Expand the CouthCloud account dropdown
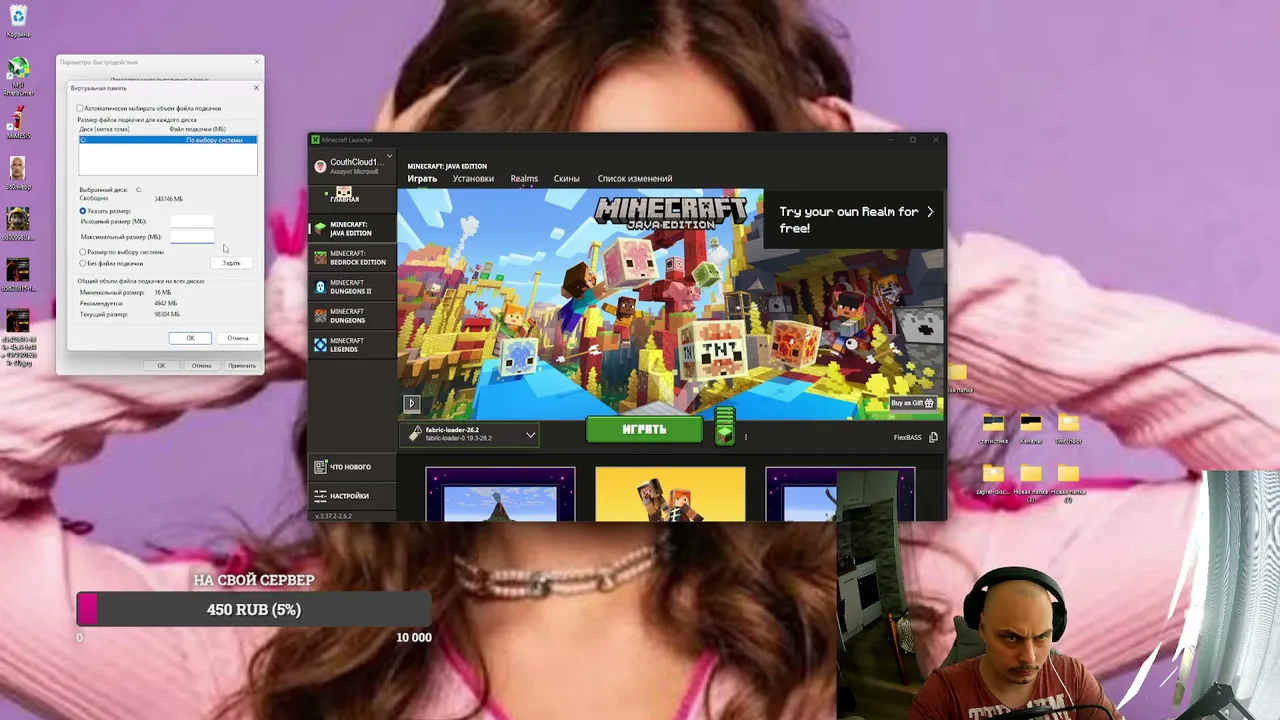 click(389, 157)
